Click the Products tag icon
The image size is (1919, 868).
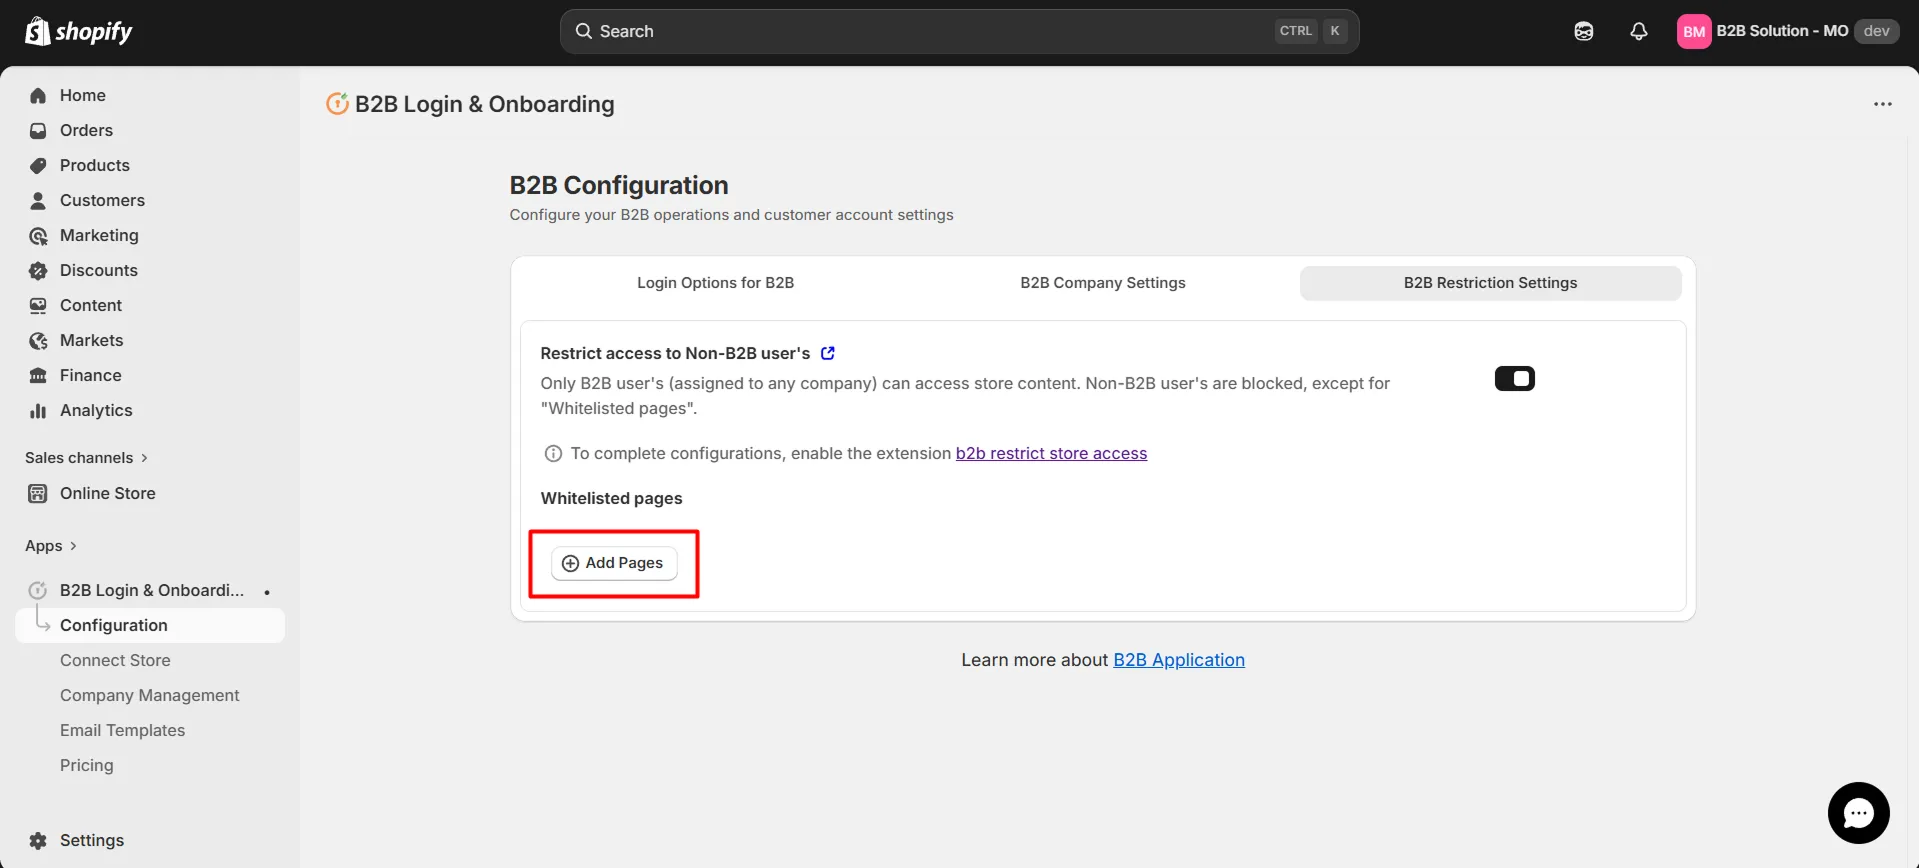coord(38,165)
